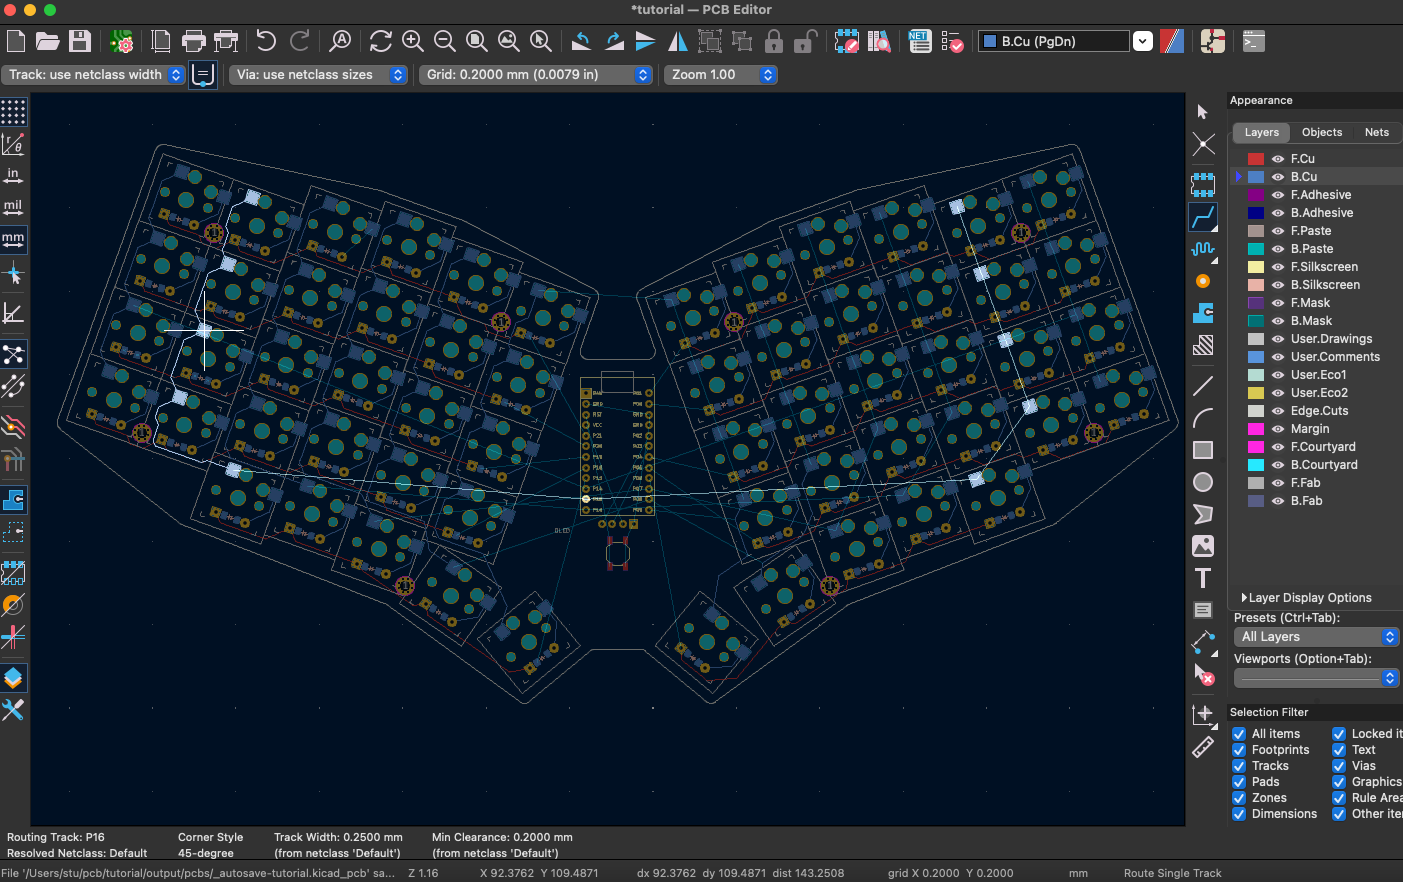Screen dimensions: 1403x882
Task: Open the layer Presets dropdown showing All Layers
Action: point(1316,636)
